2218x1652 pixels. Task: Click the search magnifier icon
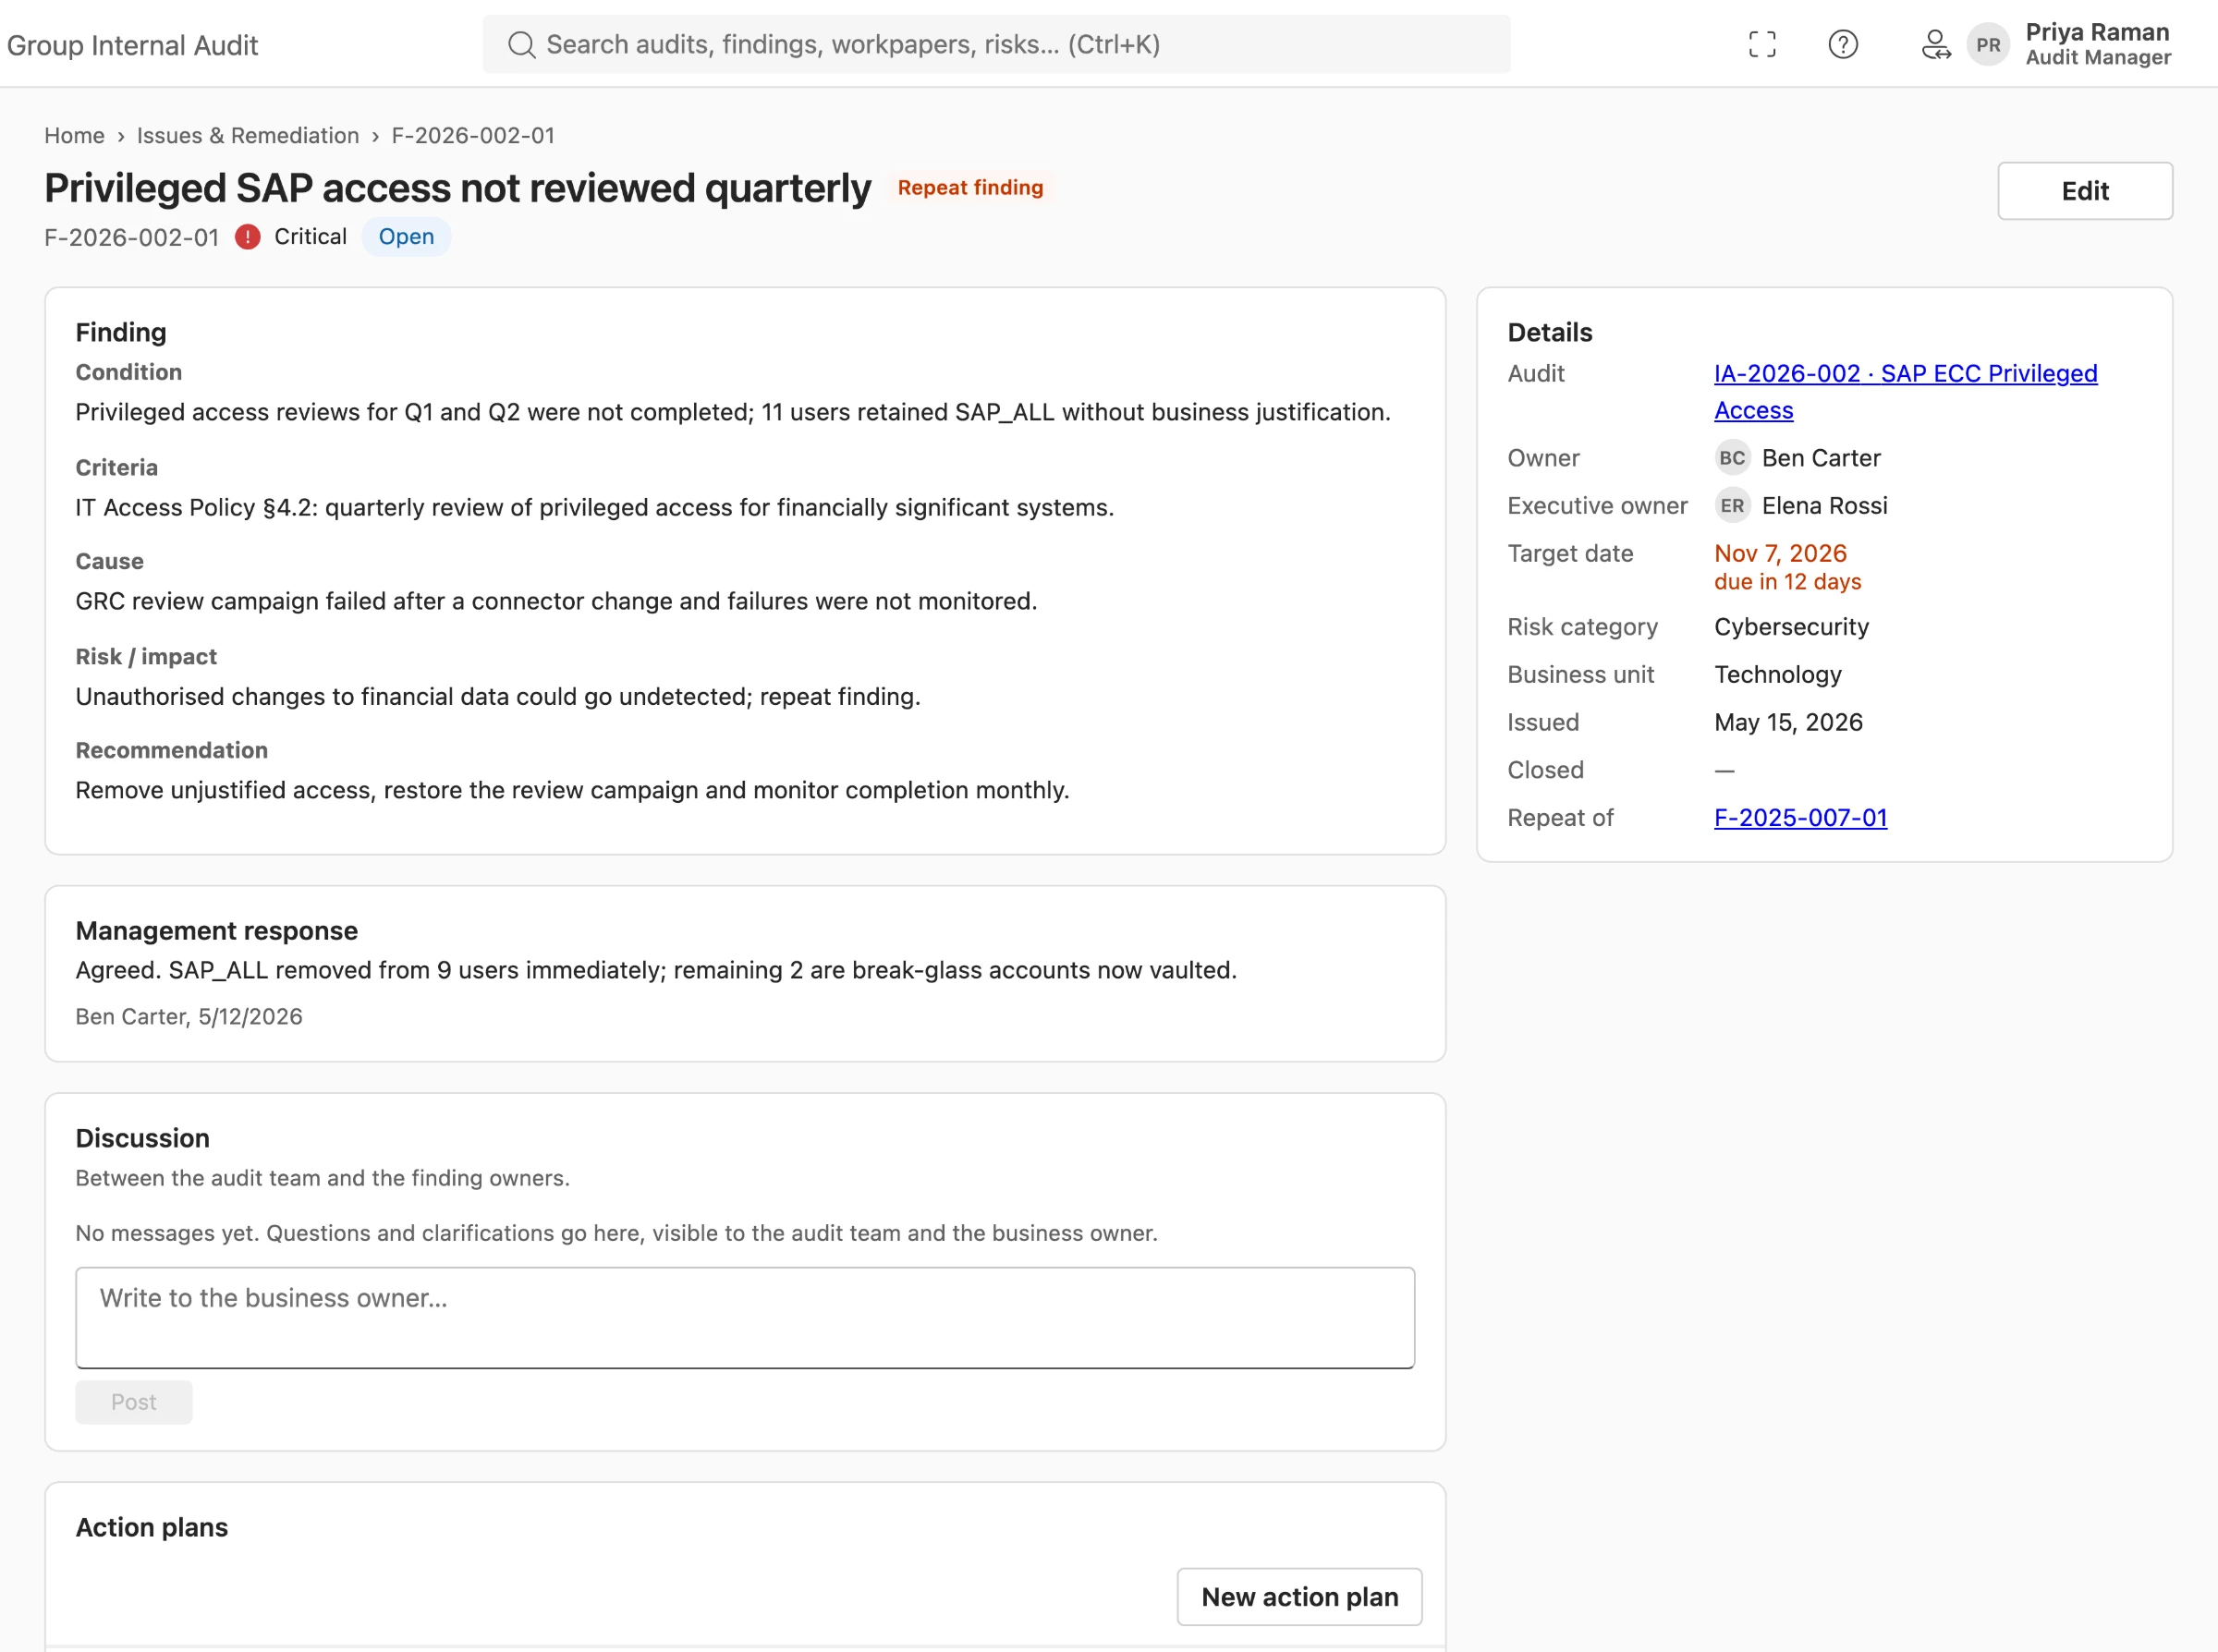[x=521, y=44]
